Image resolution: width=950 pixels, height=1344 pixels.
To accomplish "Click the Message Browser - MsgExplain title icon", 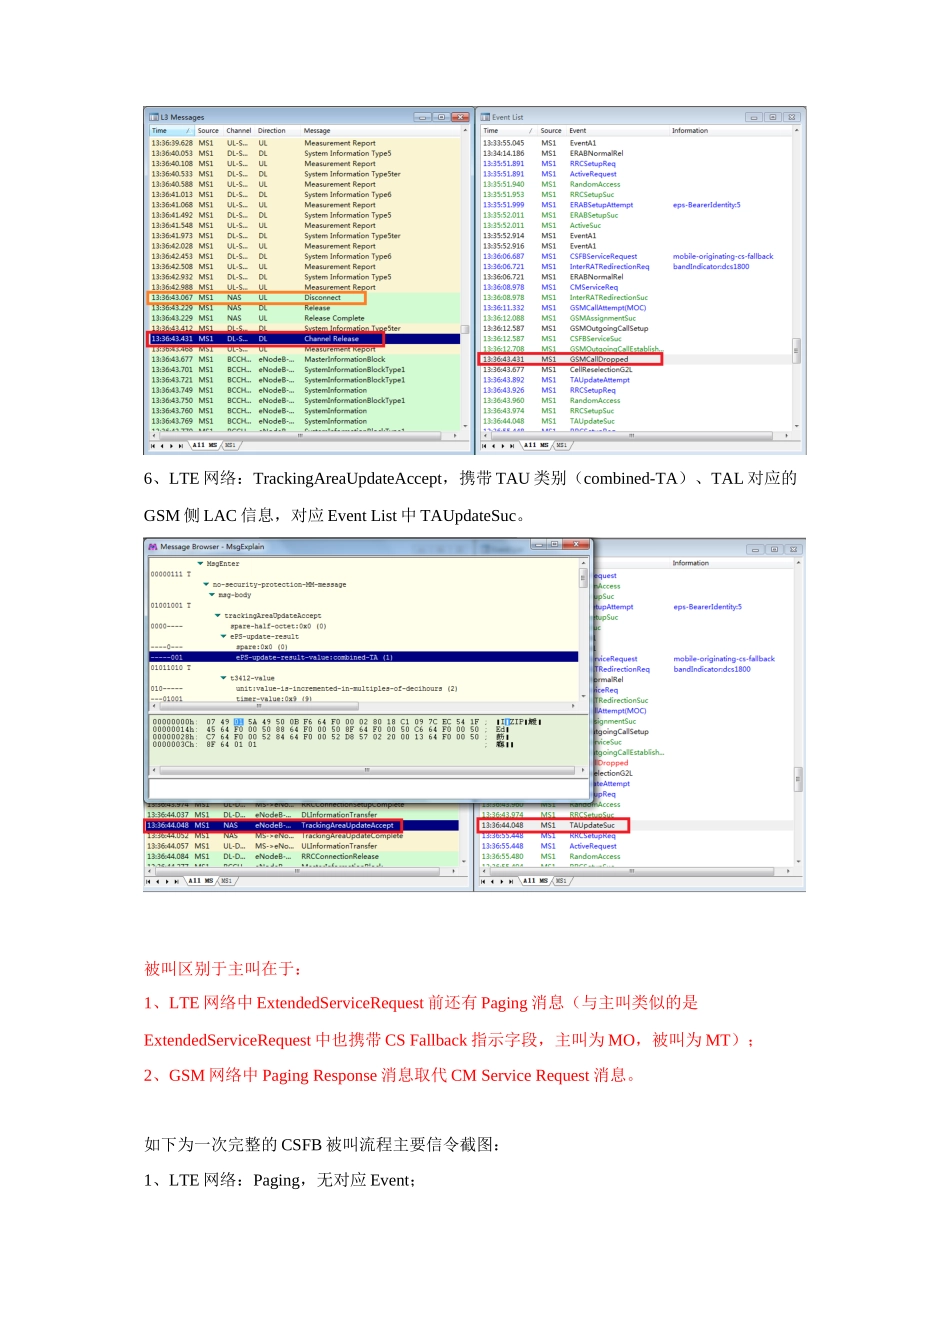I will (x=153, y=547).
